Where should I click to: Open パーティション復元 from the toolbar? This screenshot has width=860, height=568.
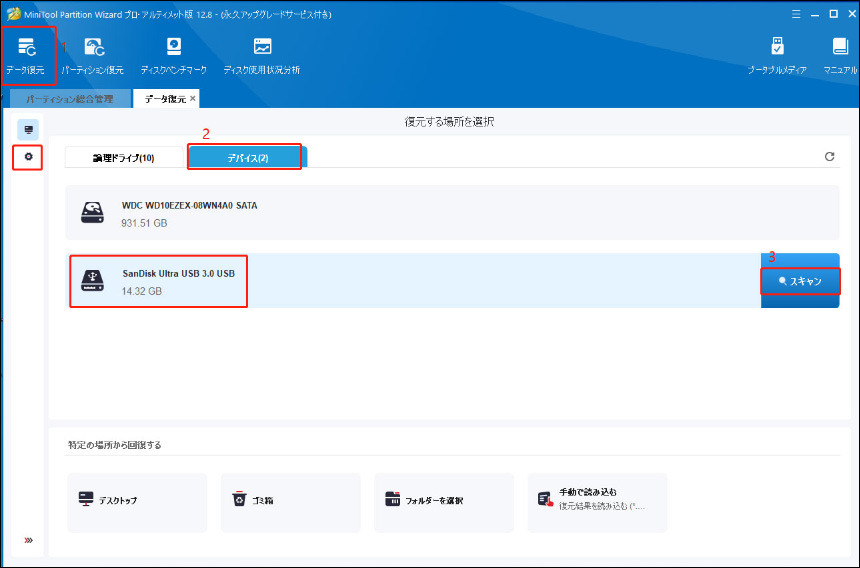coord(92,53)
